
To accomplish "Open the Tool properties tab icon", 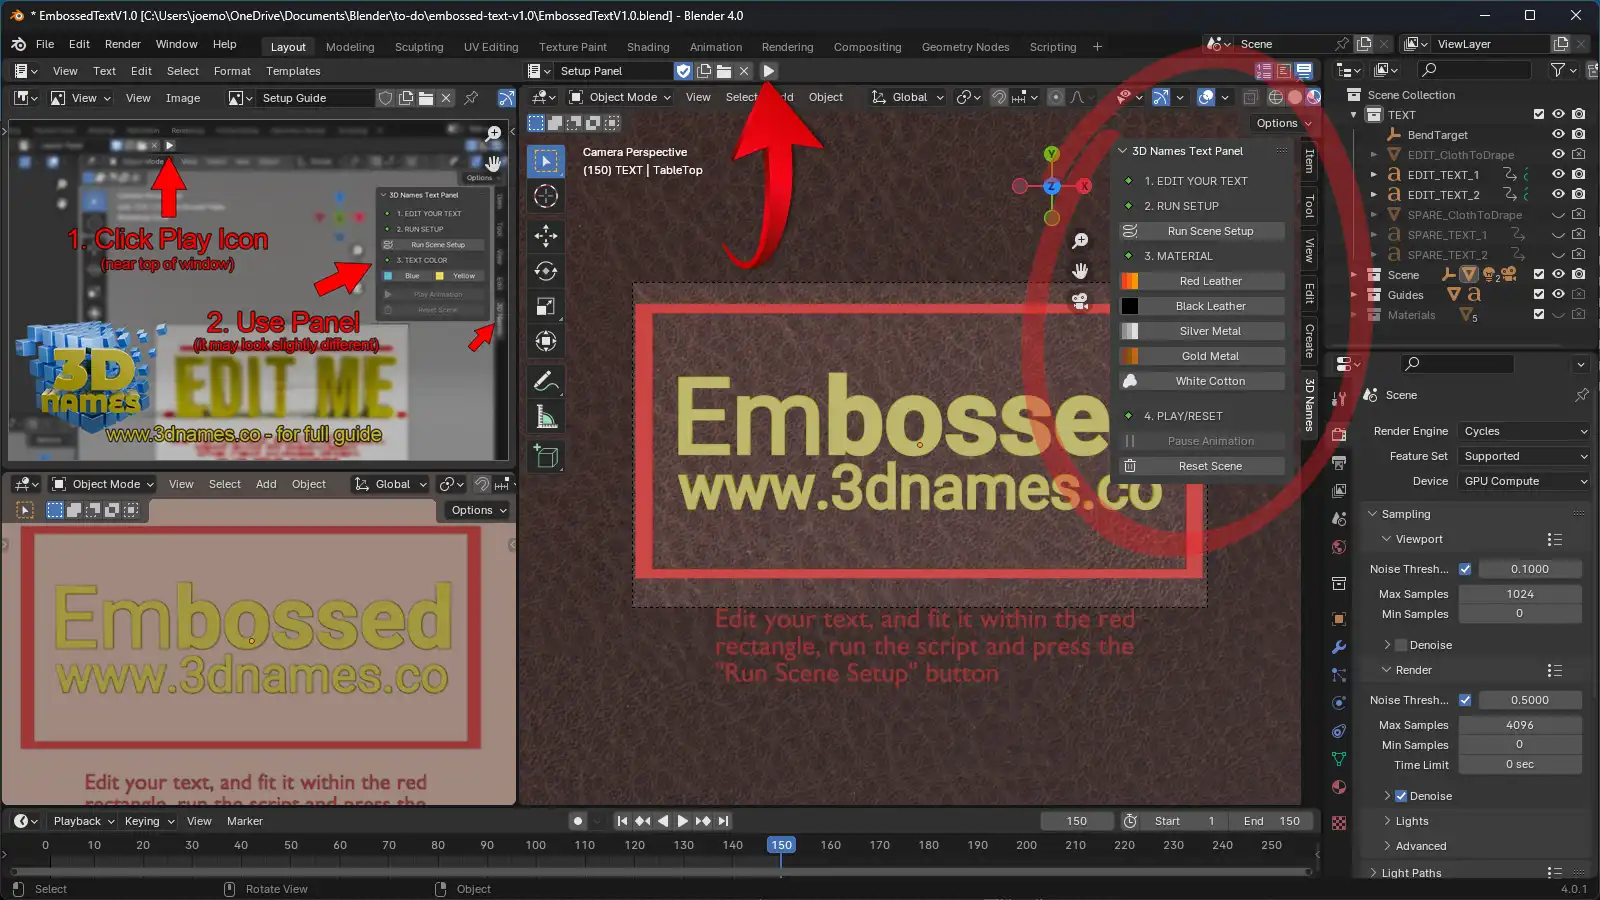I will pos(1339,399).
